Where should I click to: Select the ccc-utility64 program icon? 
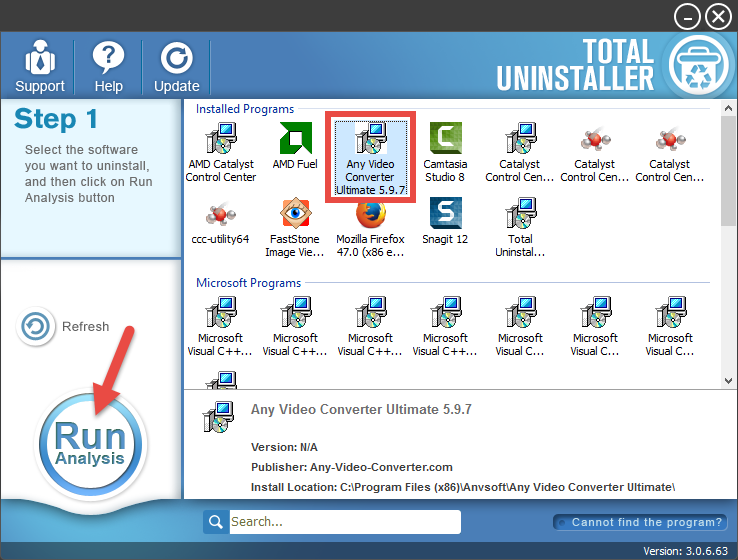coord(220,221)
